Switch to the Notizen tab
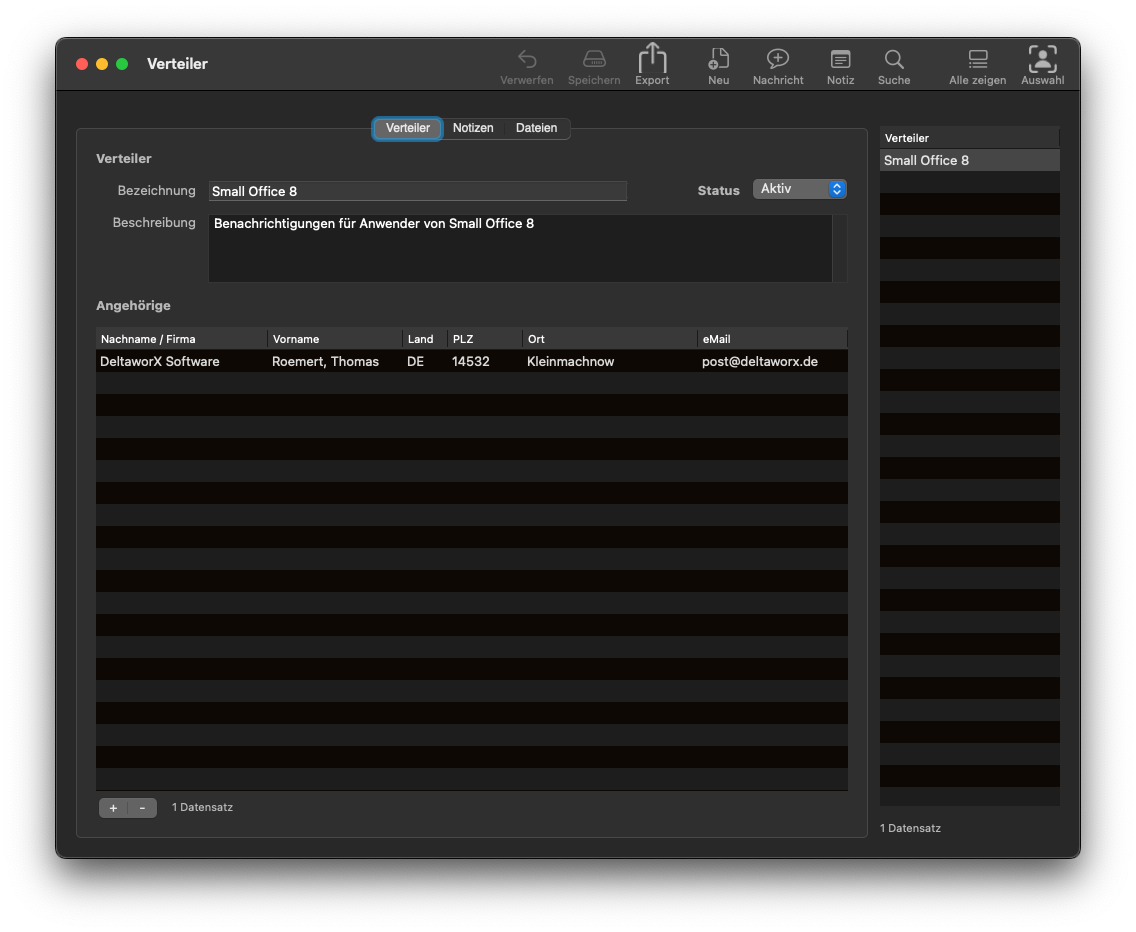Viewport: 1136px width, 932px height. pos(473,128)
